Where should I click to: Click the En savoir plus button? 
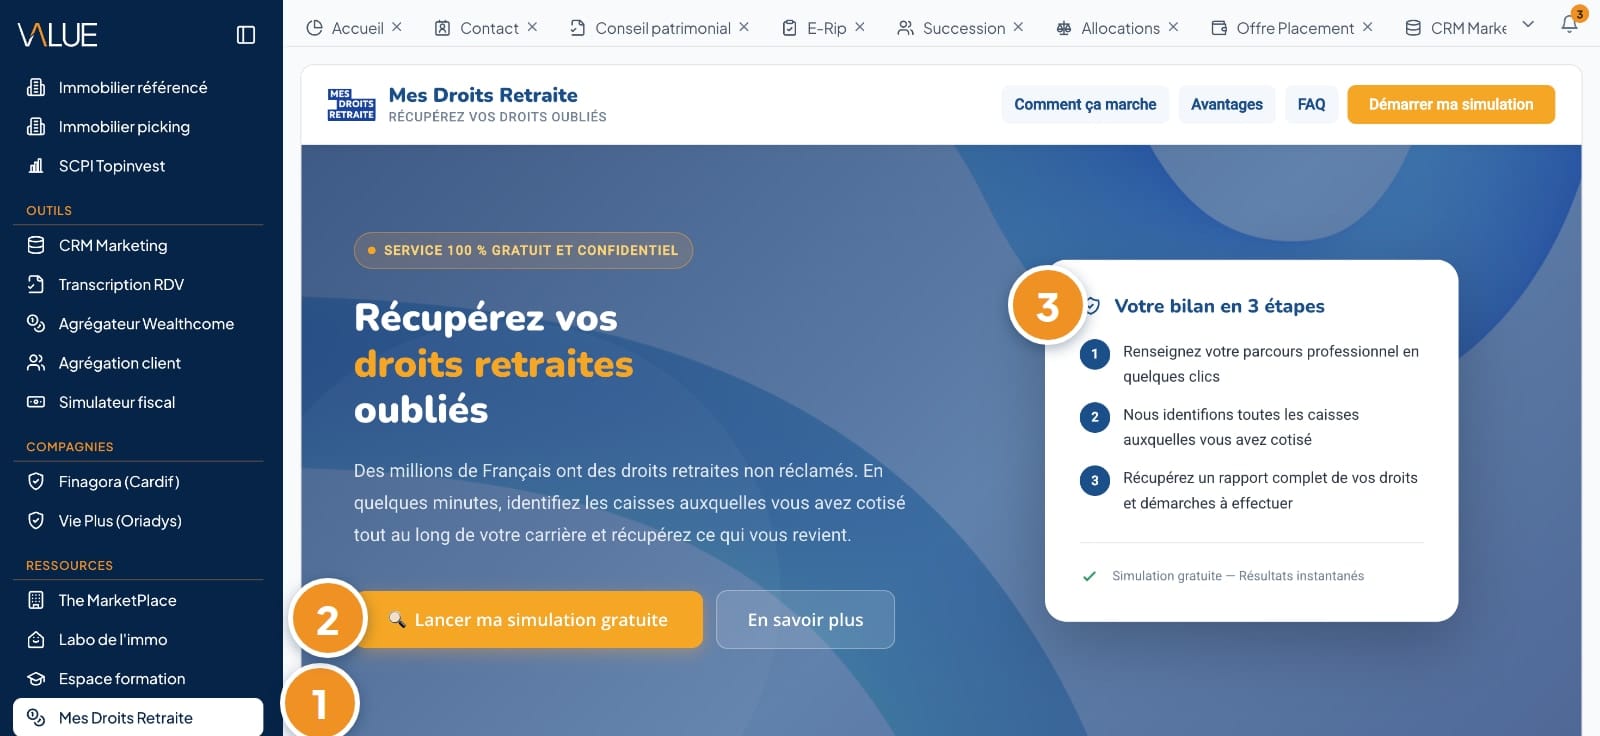[x=805, y=620]
